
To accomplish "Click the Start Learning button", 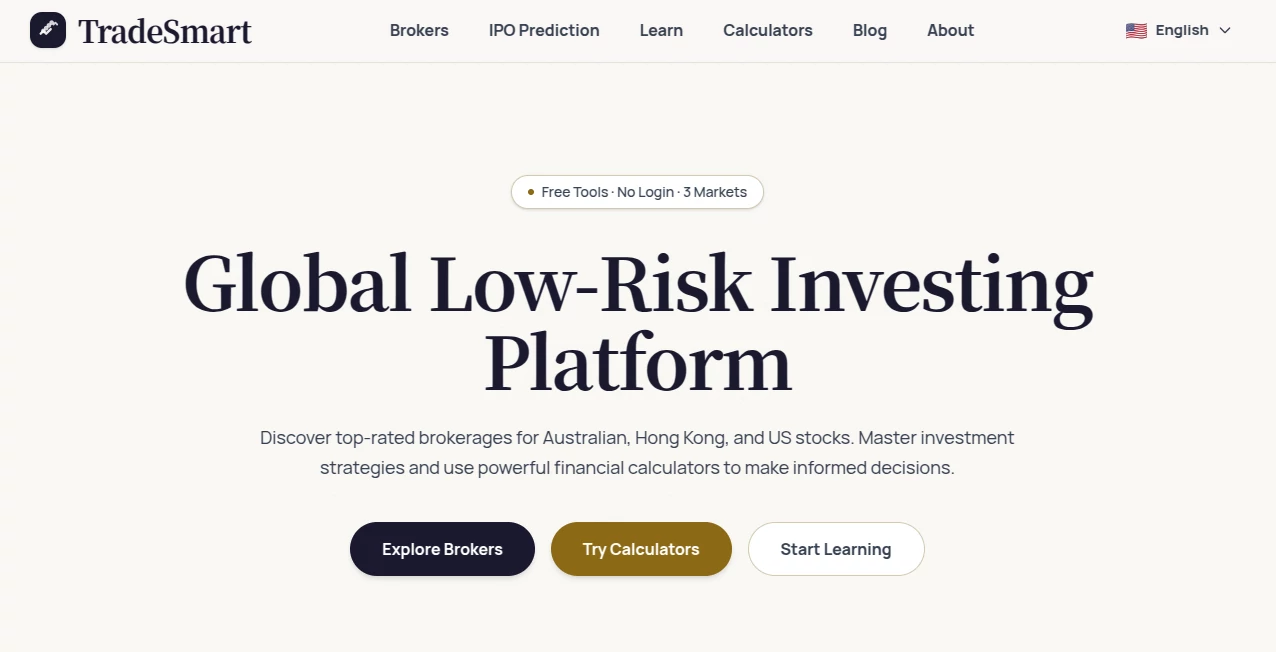I will click(x=836, y=549).
